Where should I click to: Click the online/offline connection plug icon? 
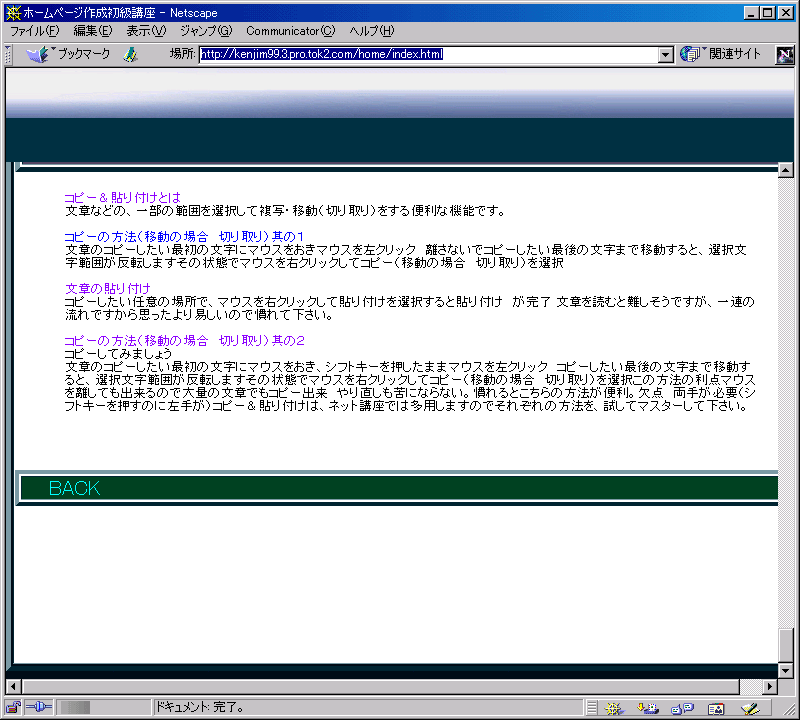[x=39, y=707]
